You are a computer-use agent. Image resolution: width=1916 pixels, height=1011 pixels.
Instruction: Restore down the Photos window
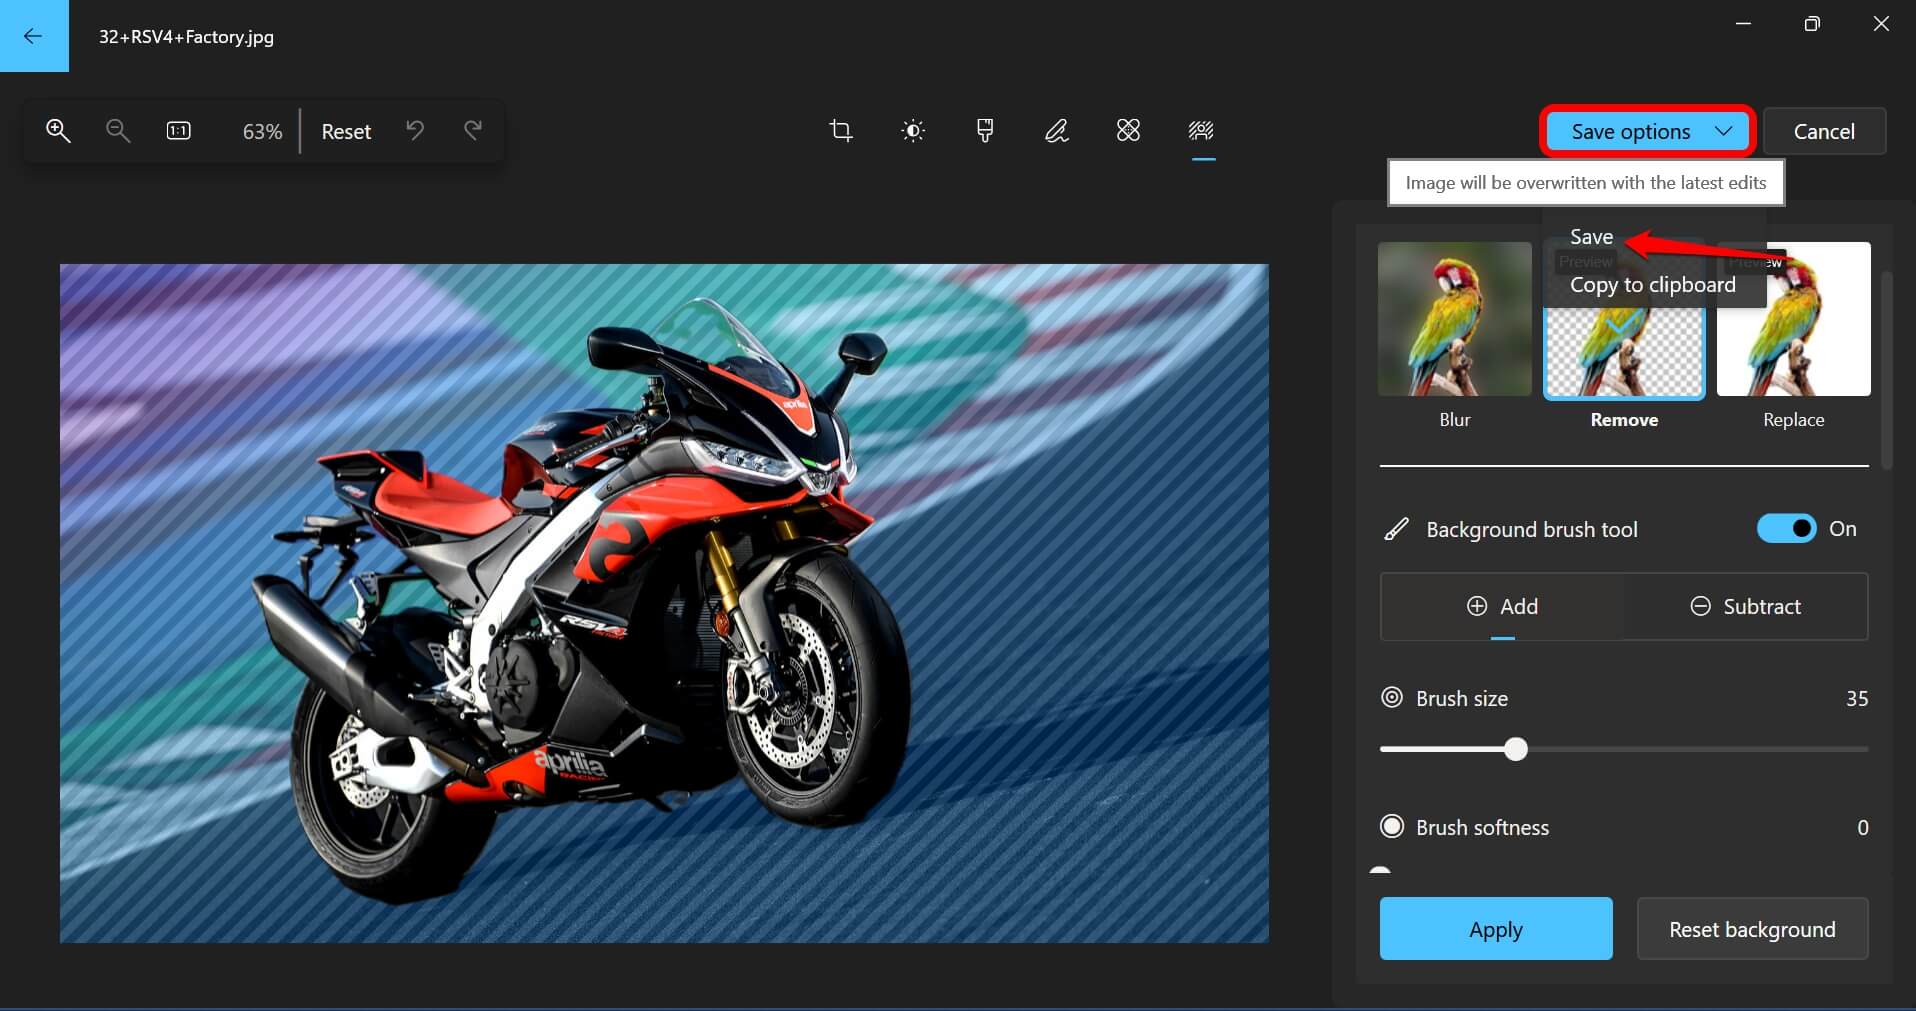[x=1812, y=24]
